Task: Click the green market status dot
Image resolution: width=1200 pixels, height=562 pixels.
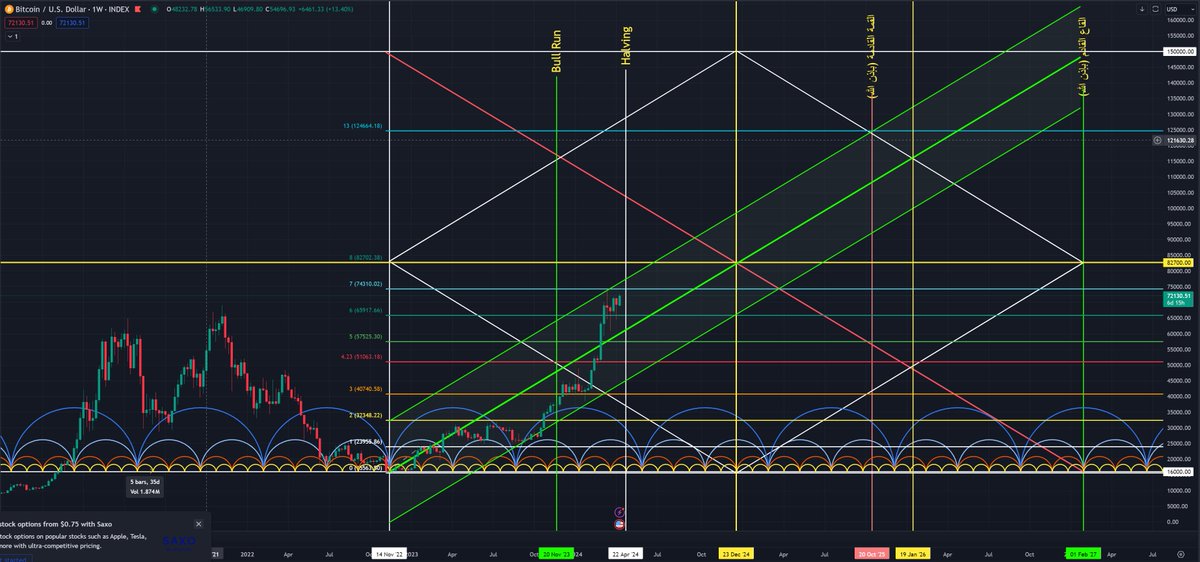Action: click(155, 8)
